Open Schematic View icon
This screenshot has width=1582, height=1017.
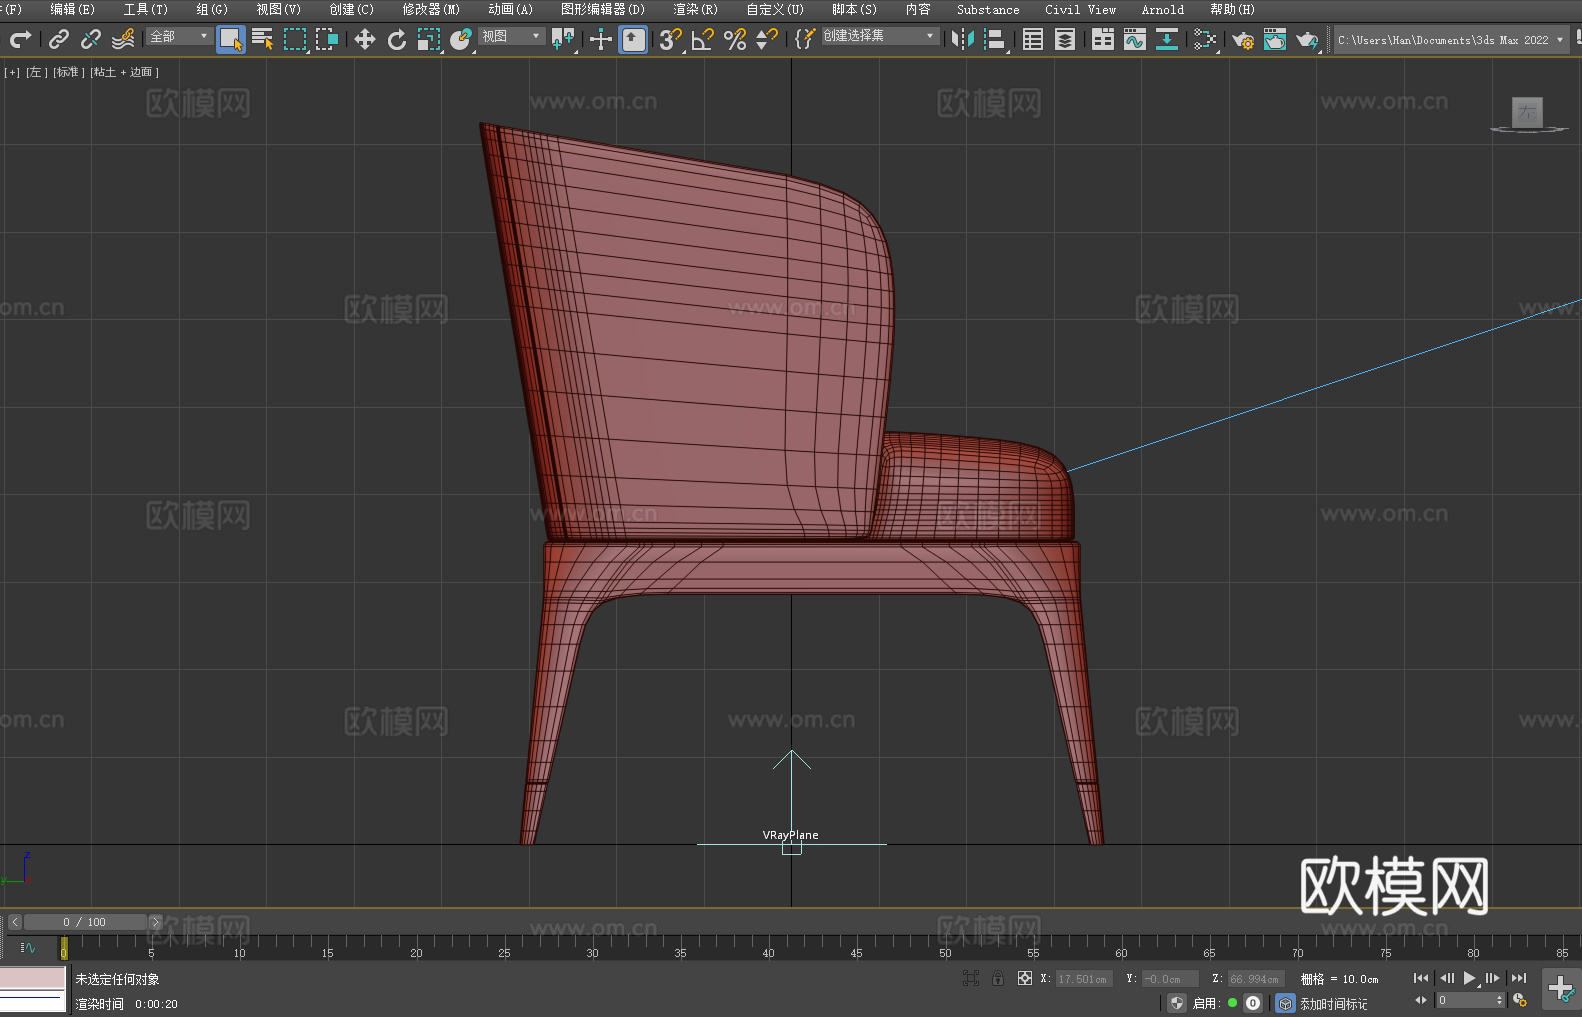1205,39
